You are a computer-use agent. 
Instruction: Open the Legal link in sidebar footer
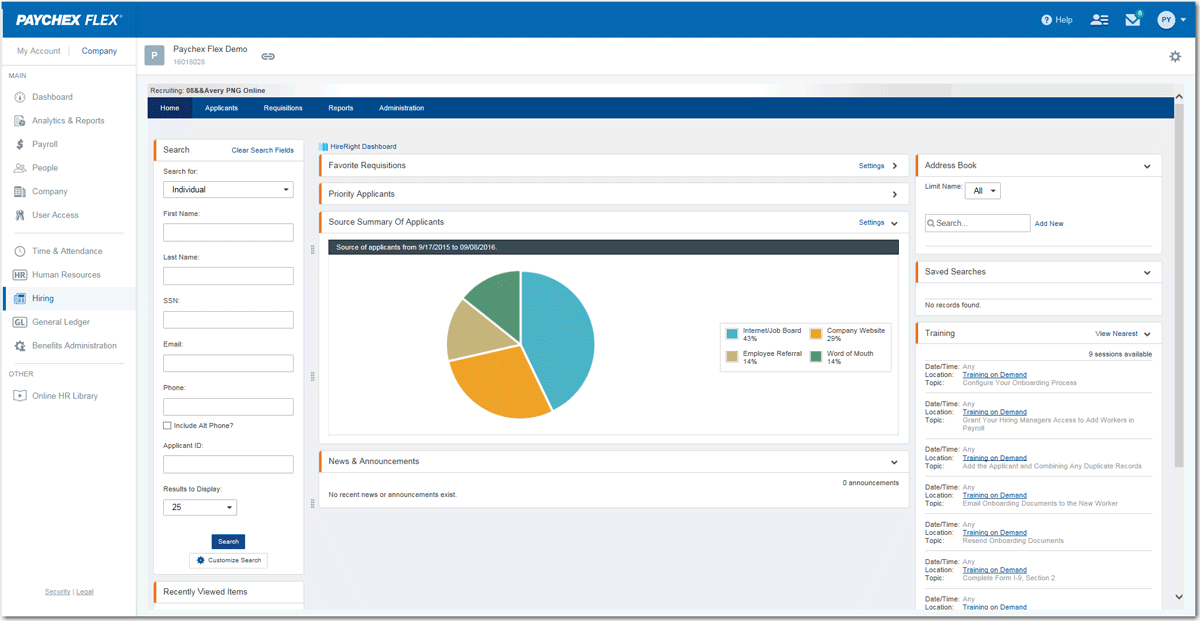point(85,592)
